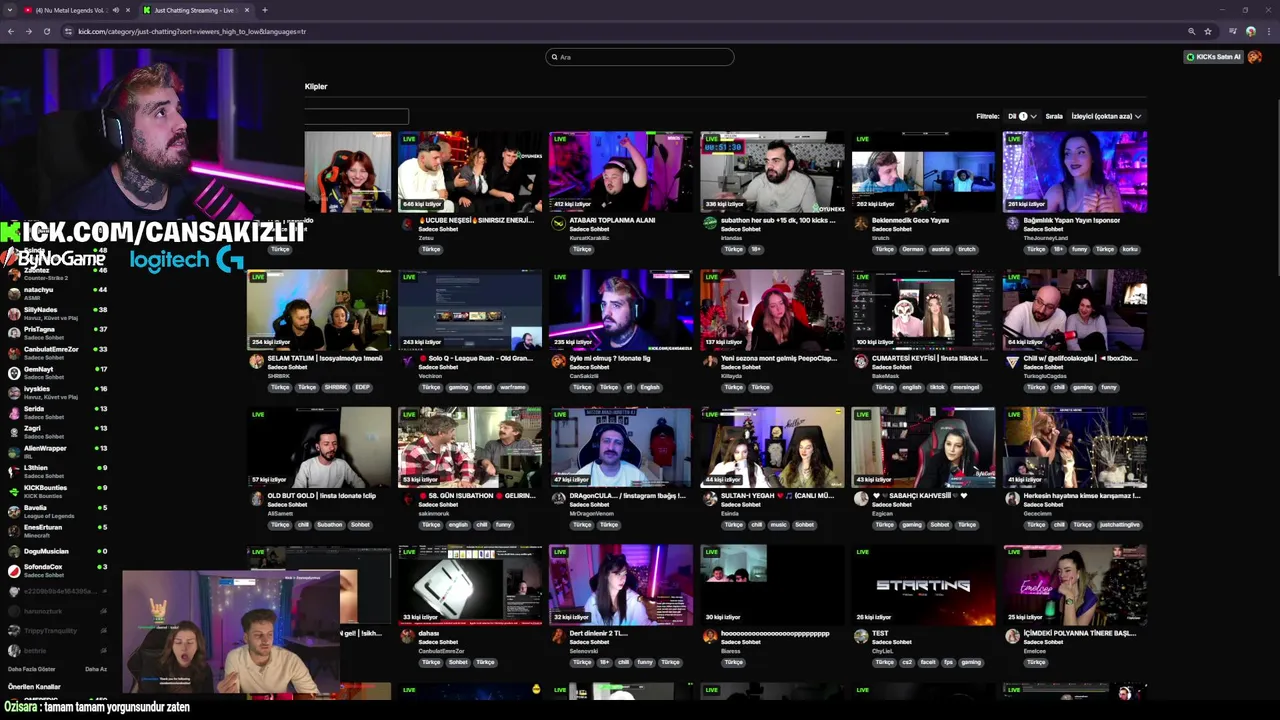
Task: Click the Zetsu channel avatar
Action: (407, 224)
